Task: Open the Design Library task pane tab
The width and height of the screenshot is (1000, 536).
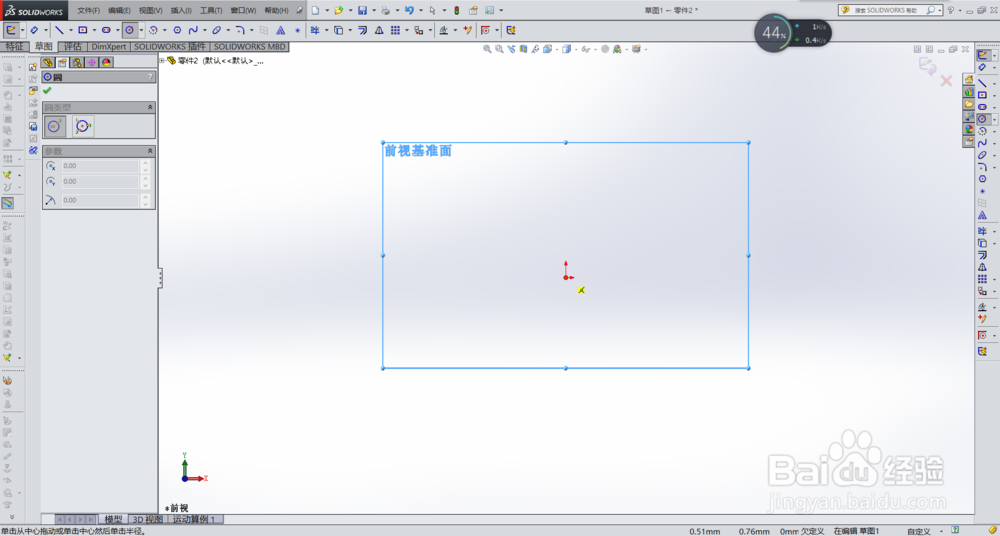Action: 969,92
